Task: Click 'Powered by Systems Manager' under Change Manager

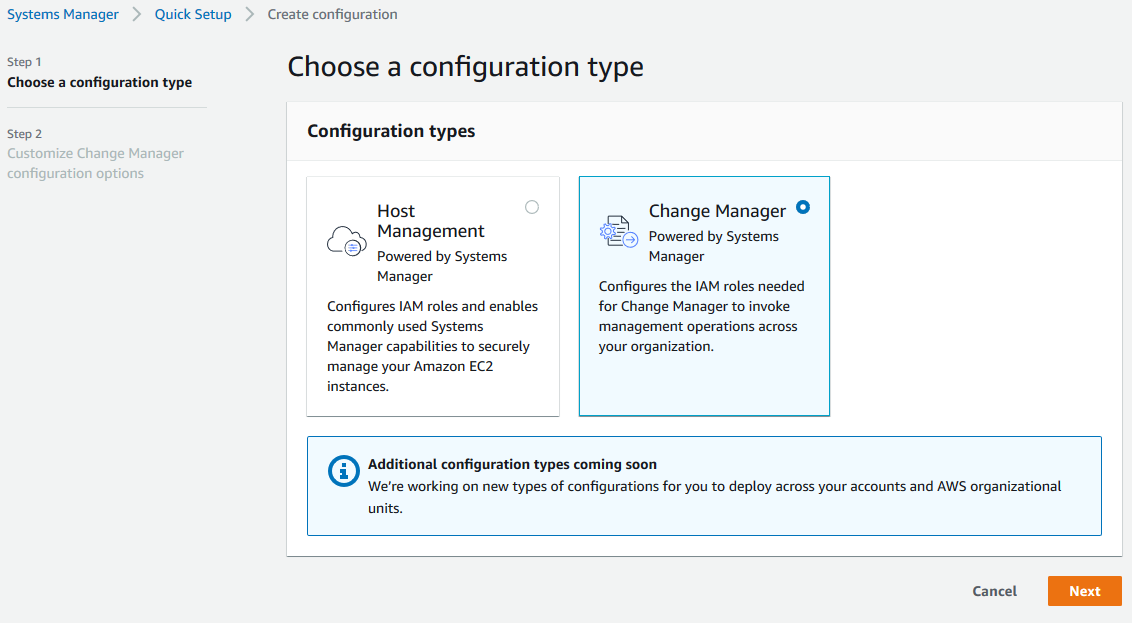Action: coord(713,246)
